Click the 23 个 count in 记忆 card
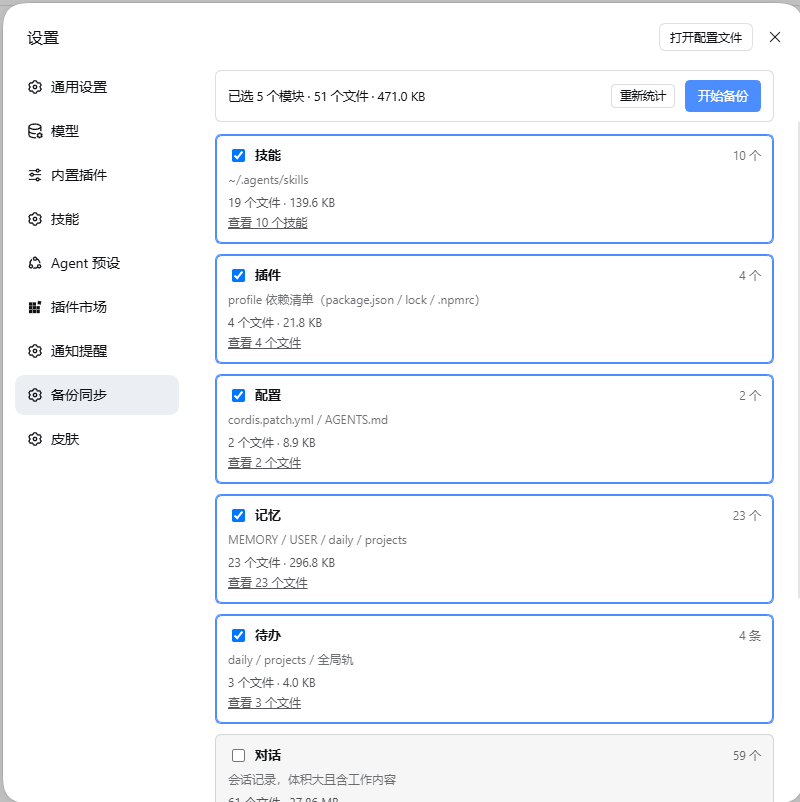This screenshot has width=800, height=802. (x=747, y=516)
